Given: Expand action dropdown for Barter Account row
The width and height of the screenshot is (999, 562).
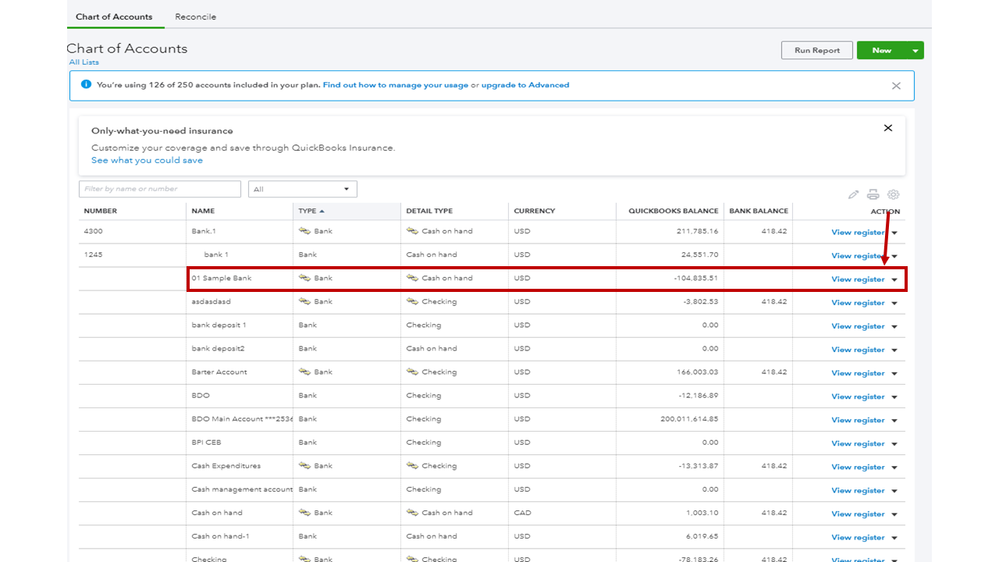Looking at the screenshot, I should [x=895, y=374].
